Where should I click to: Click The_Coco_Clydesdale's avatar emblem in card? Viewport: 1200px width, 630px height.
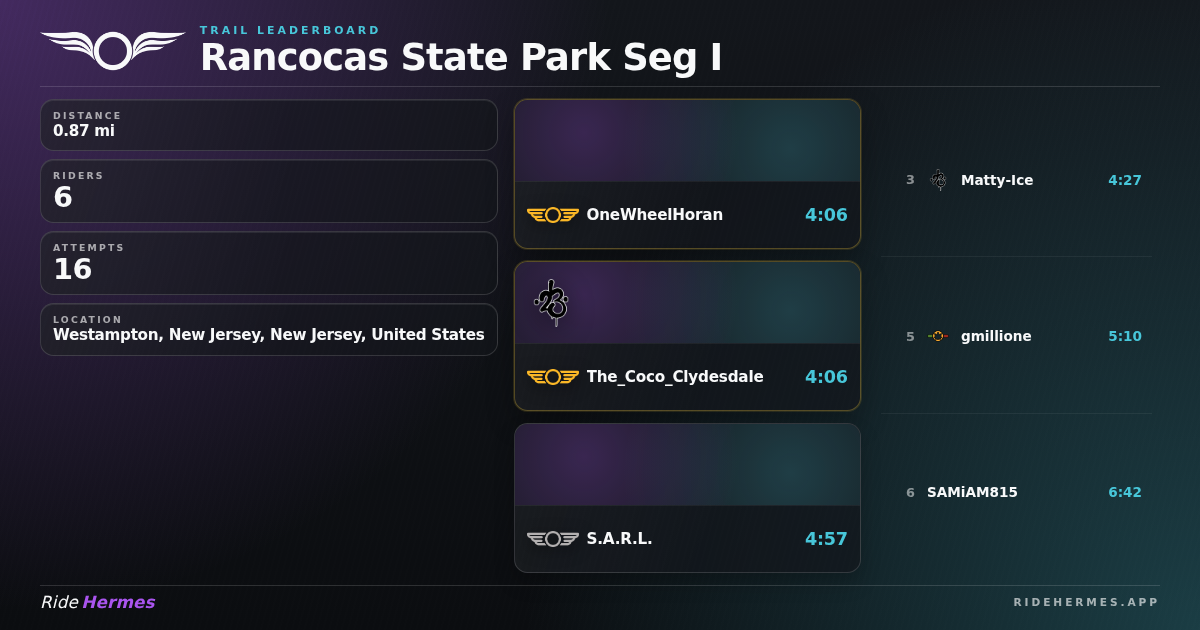(x=551, y=302)
